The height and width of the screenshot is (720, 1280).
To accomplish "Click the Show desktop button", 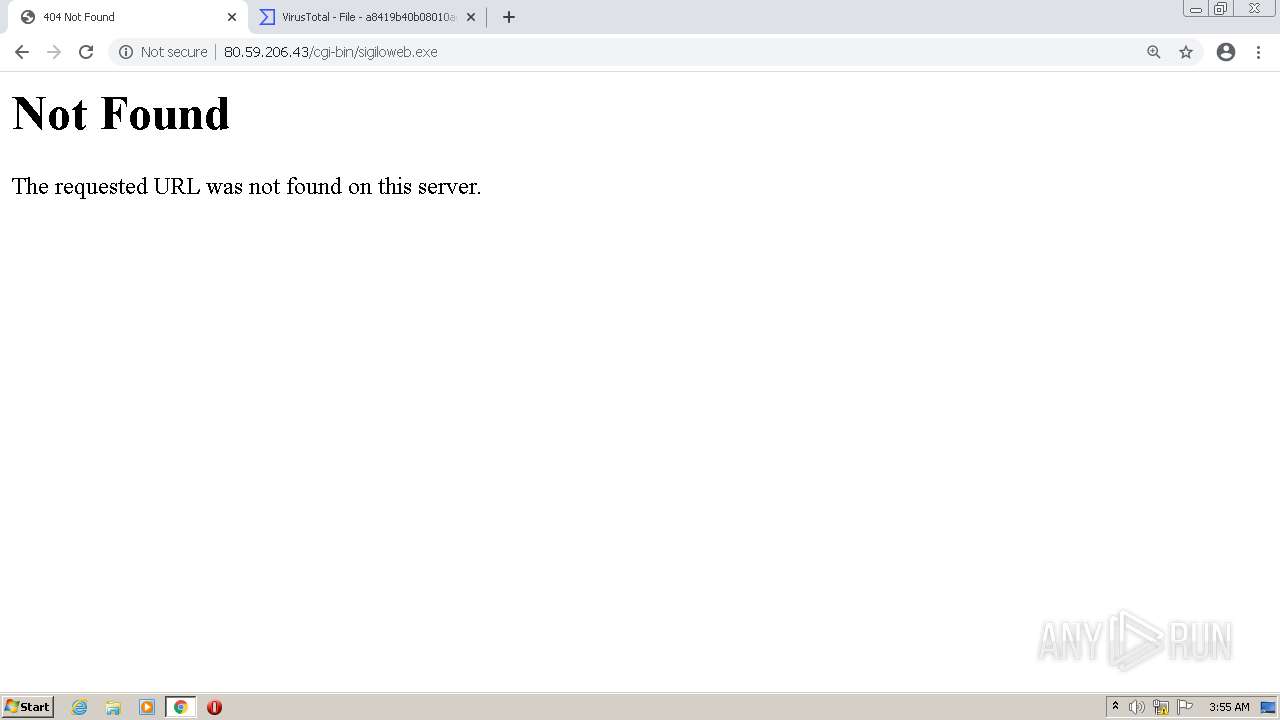I will click(1268, 707).
